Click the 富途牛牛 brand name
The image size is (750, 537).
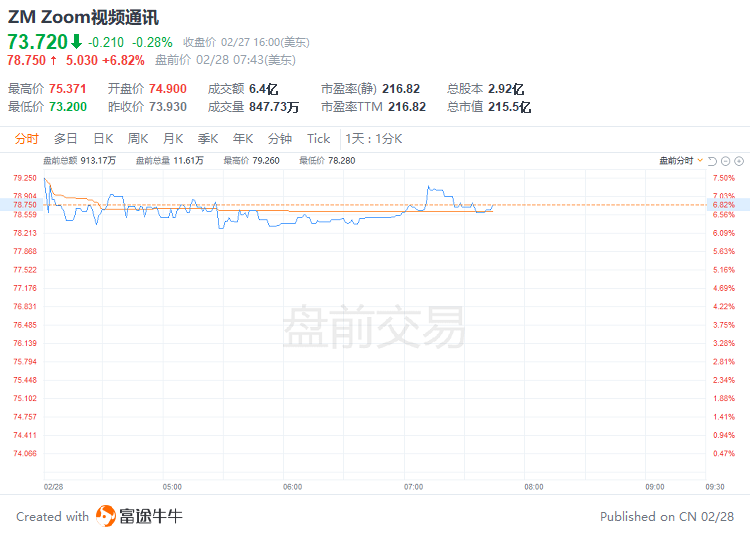pyautogui.click(x=151, y=516)
